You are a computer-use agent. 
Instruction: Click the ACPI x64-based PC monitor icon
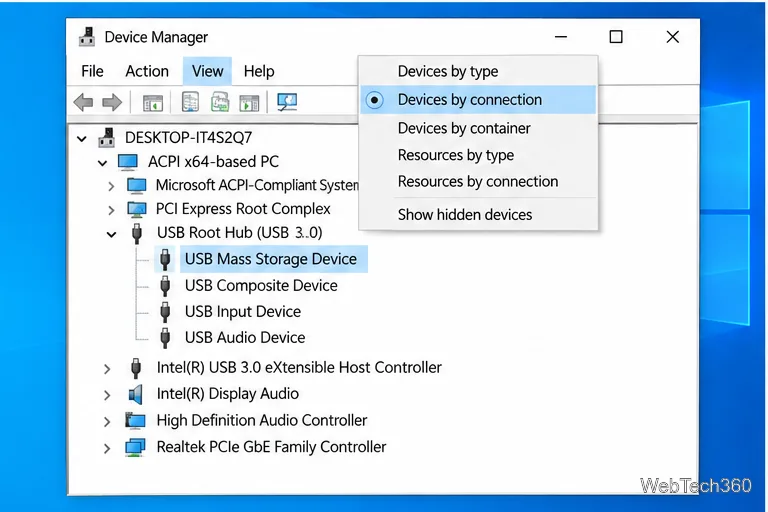click(x=128, y=162)
